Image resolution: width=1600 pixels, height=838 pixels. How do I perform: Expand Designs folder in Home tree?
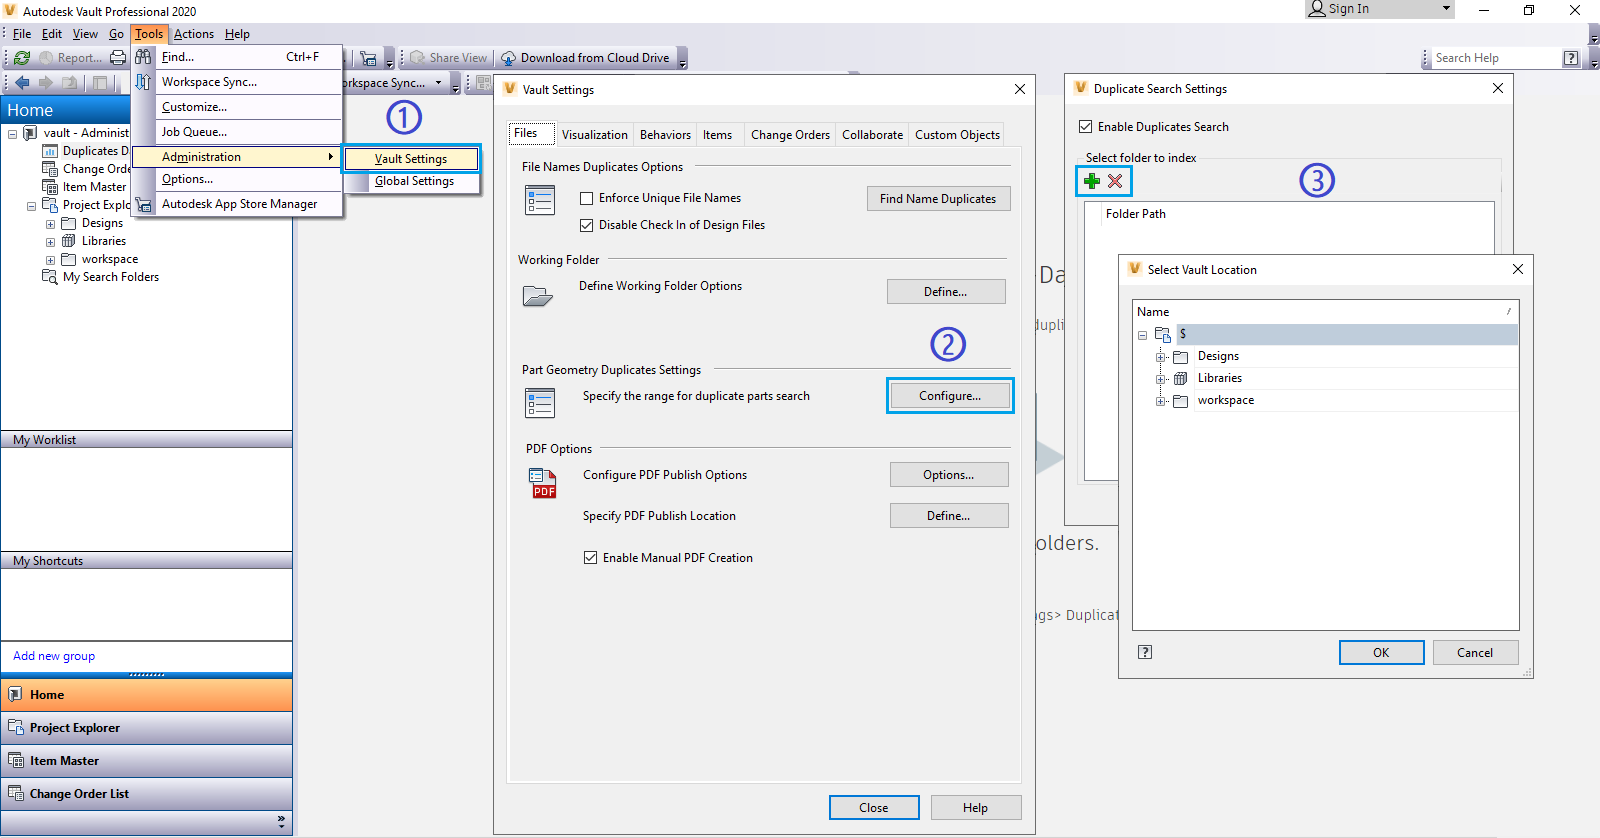pyautogui.click(x=50, y=224)
